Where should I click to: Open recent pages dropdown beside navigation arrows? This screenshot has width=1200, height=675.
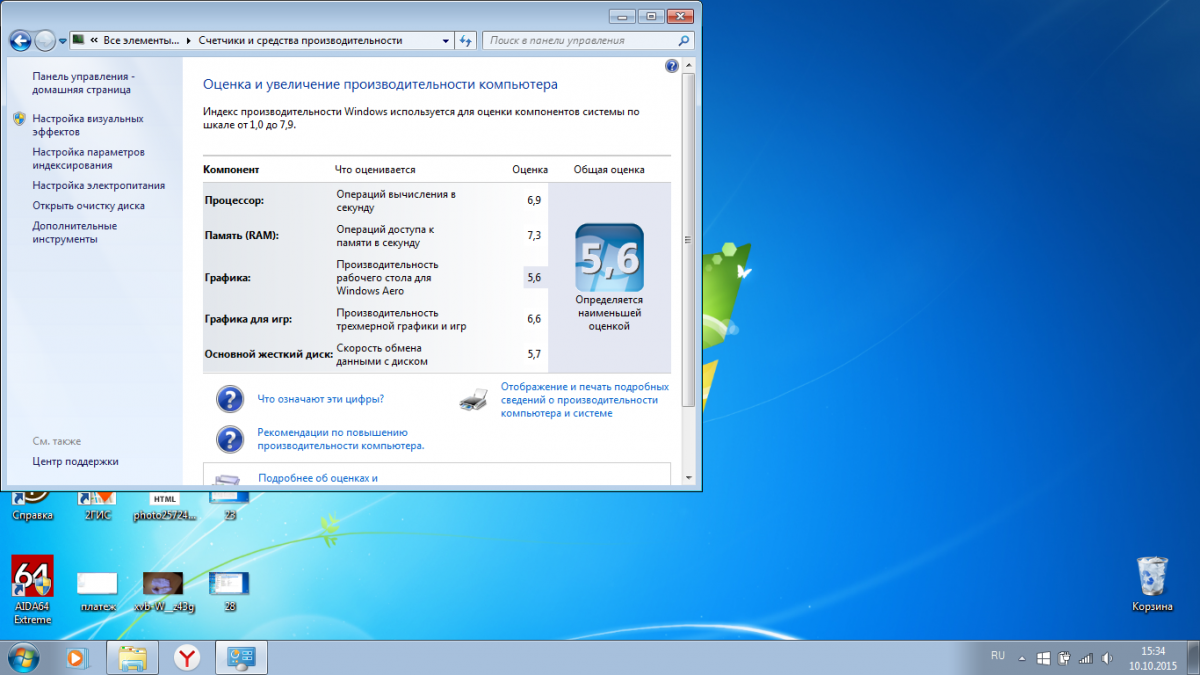point(63,41)
